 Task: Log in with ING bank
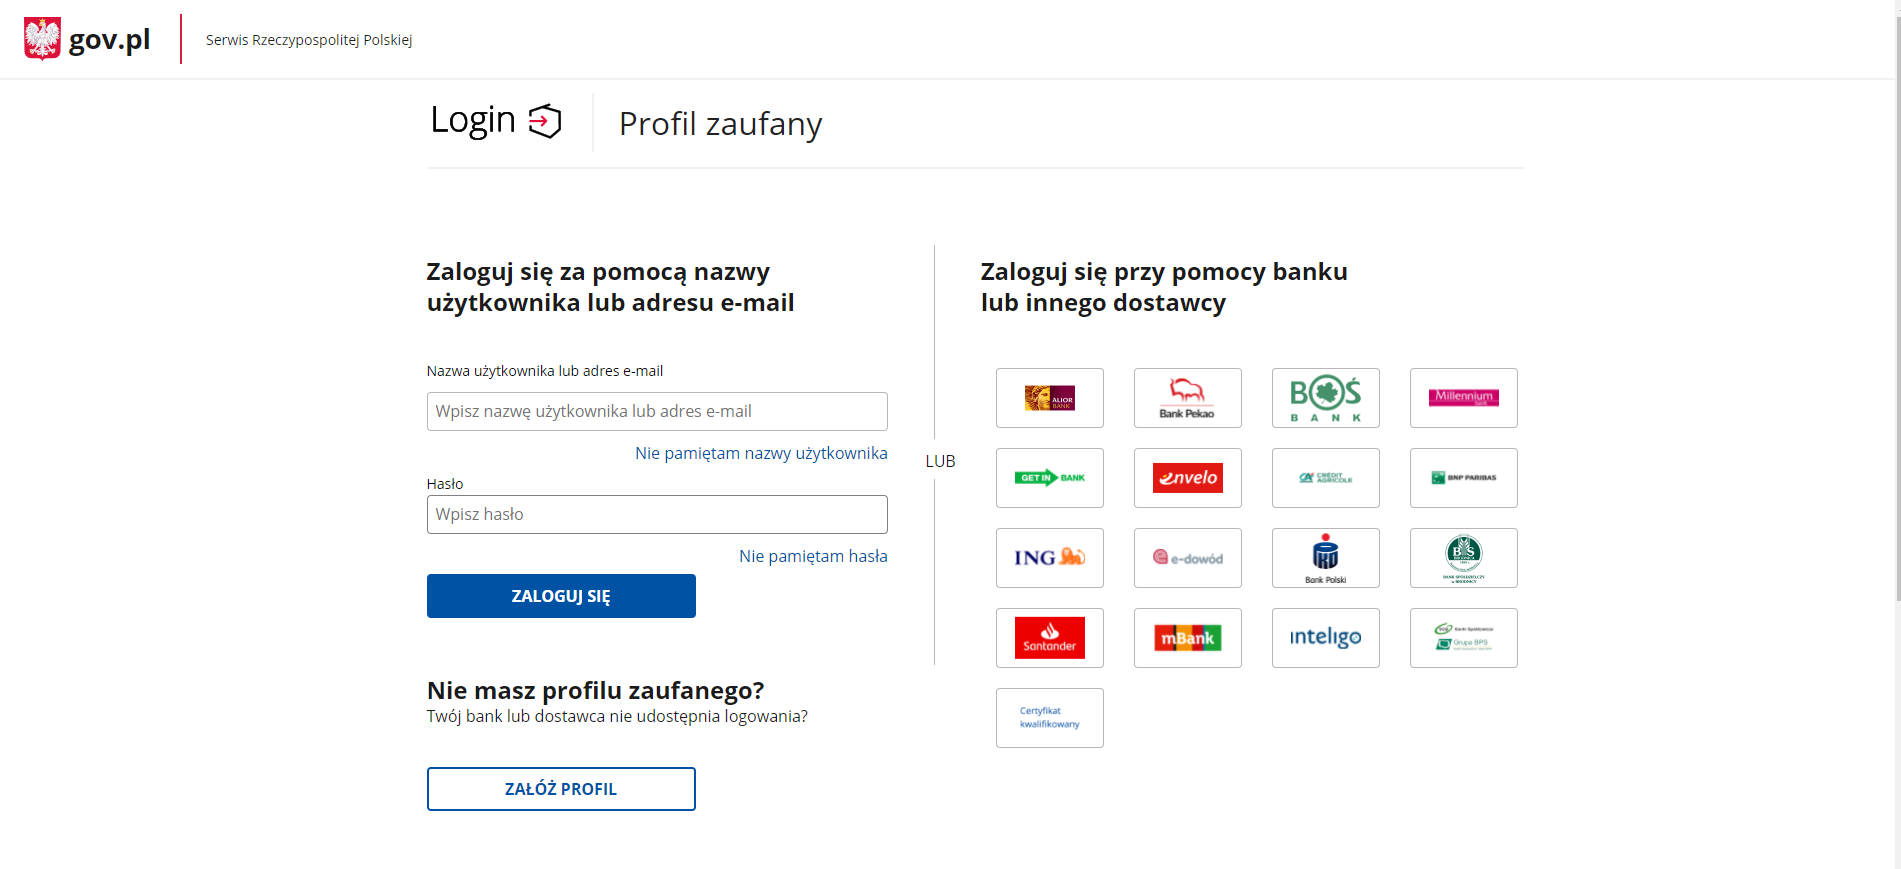(x=1049, y=558)
